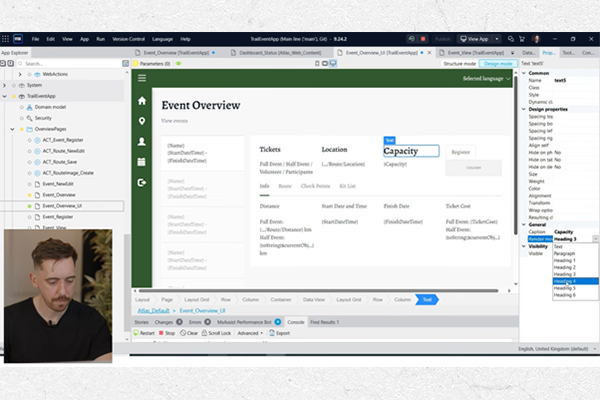Clear the console output
Screen dimensions: 600x400
[x=189, y=333]
